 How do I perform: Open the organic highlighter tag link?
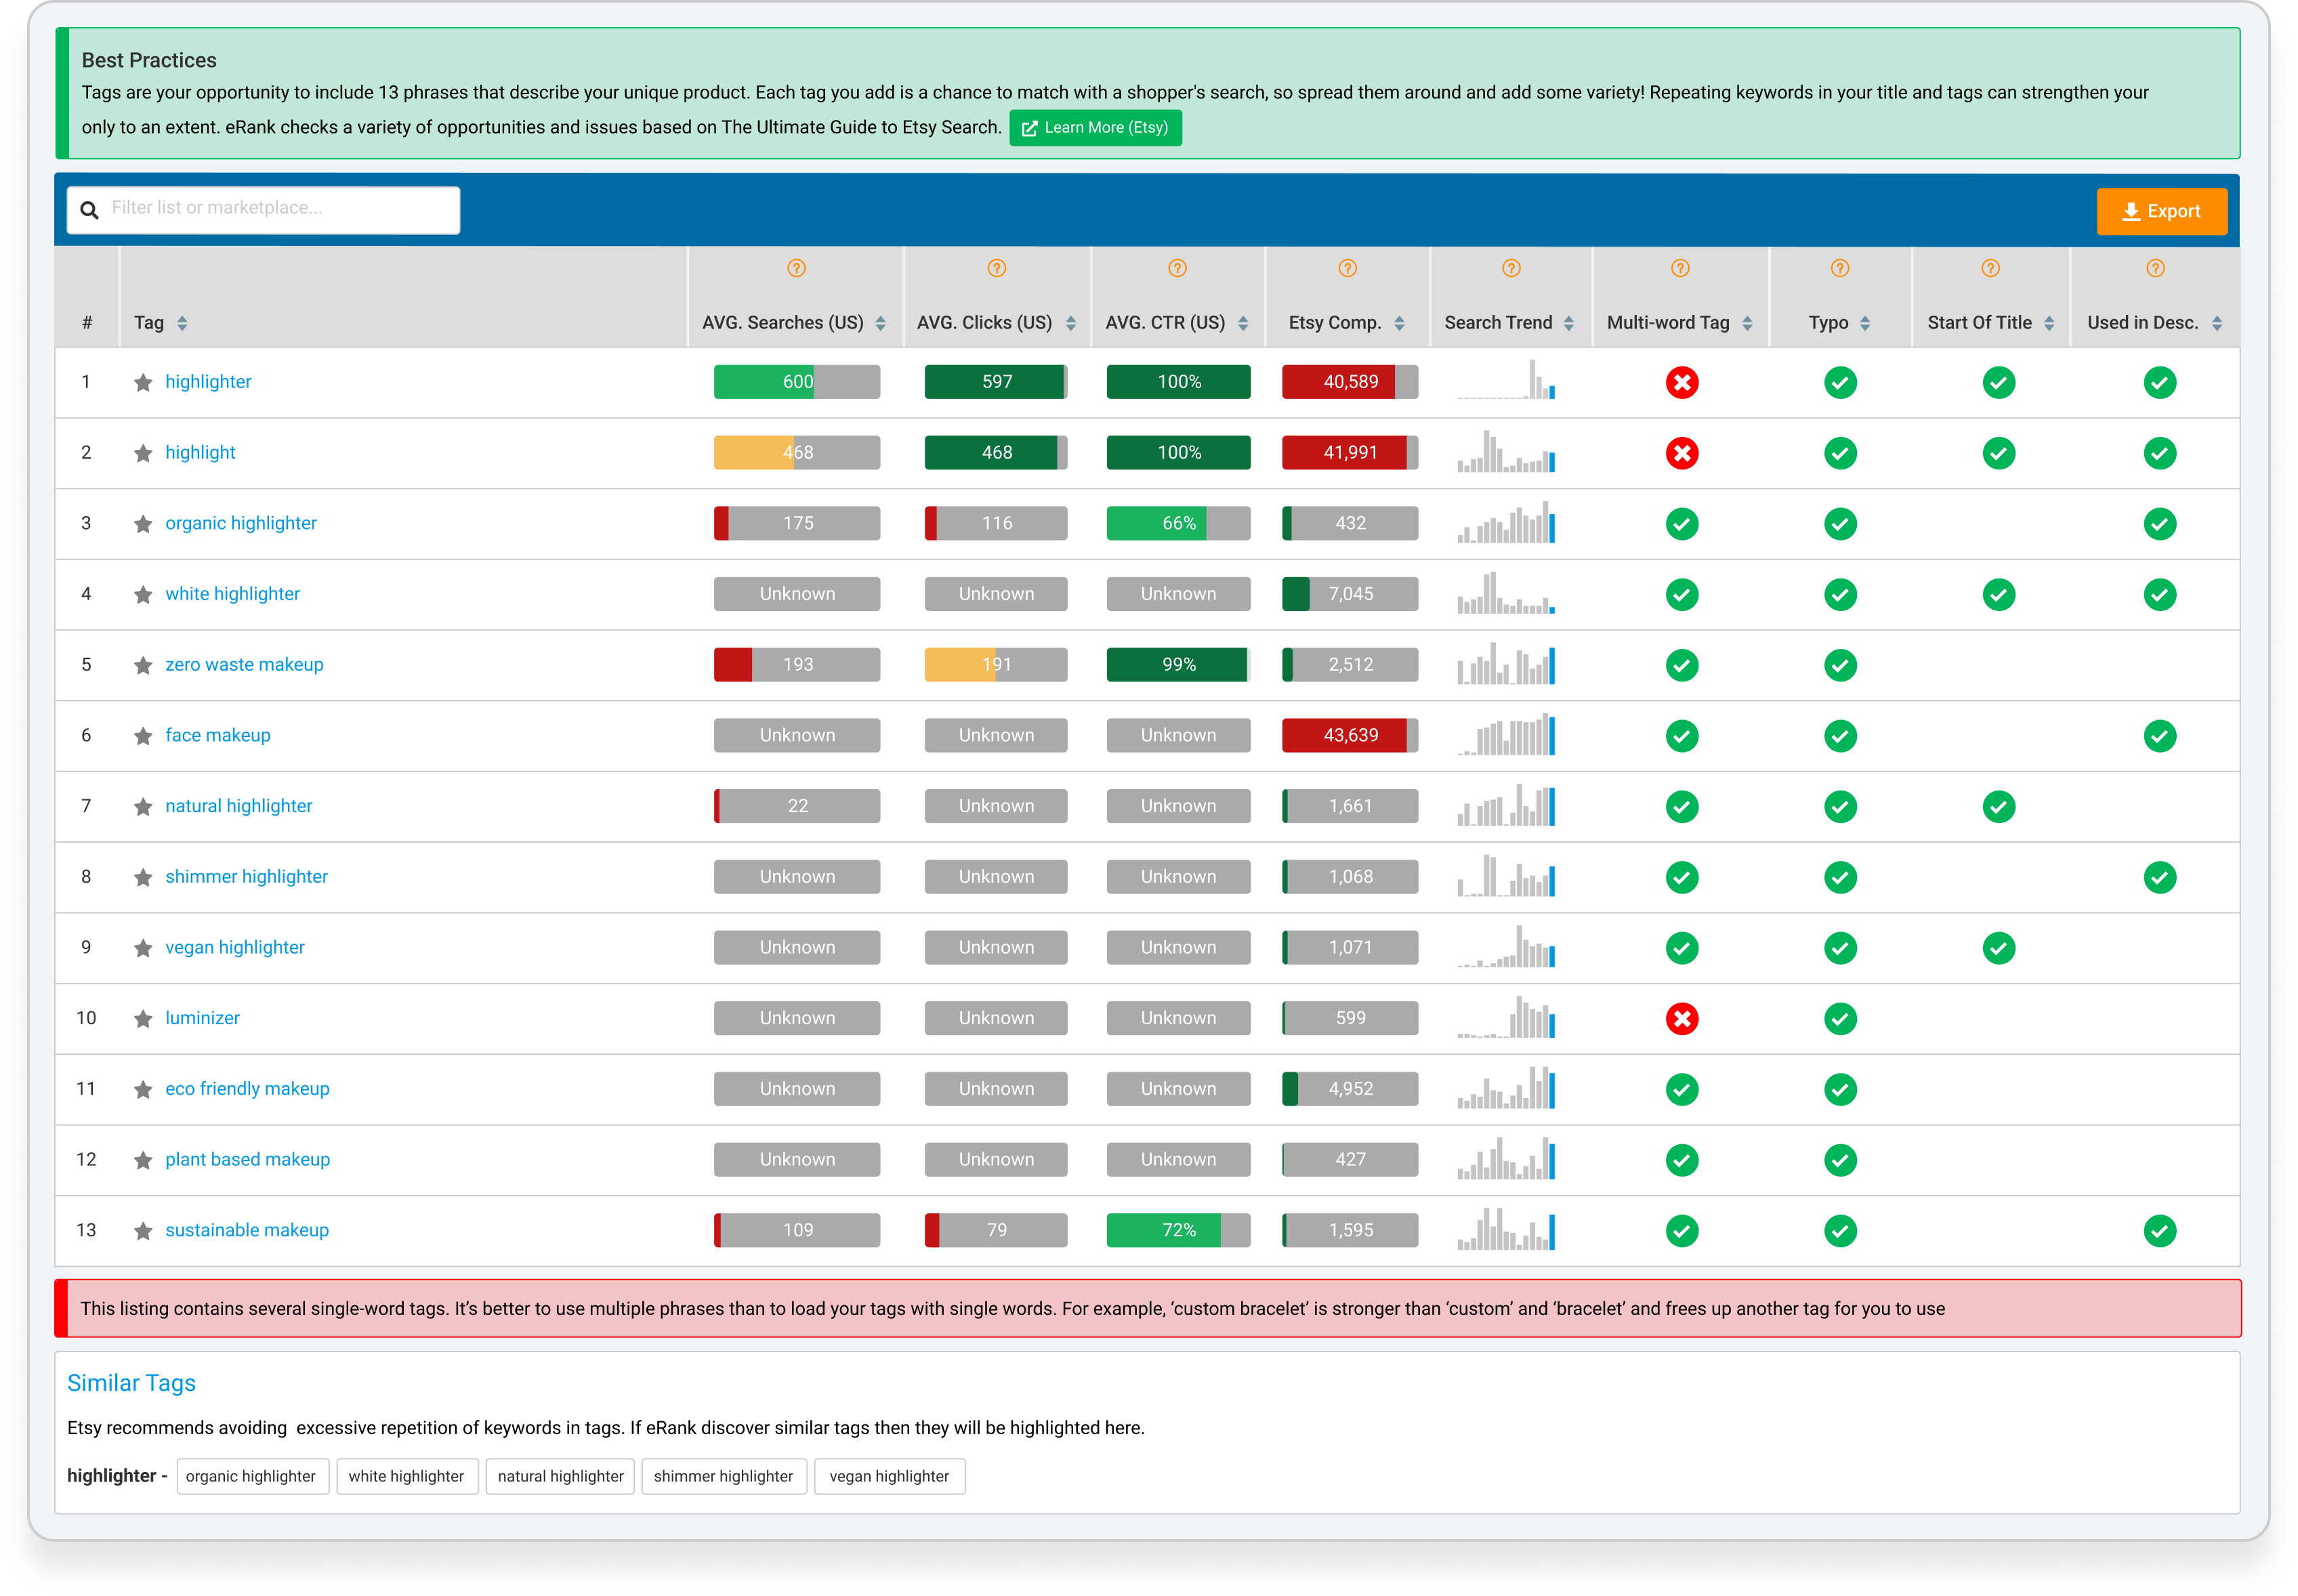[241, 523]
